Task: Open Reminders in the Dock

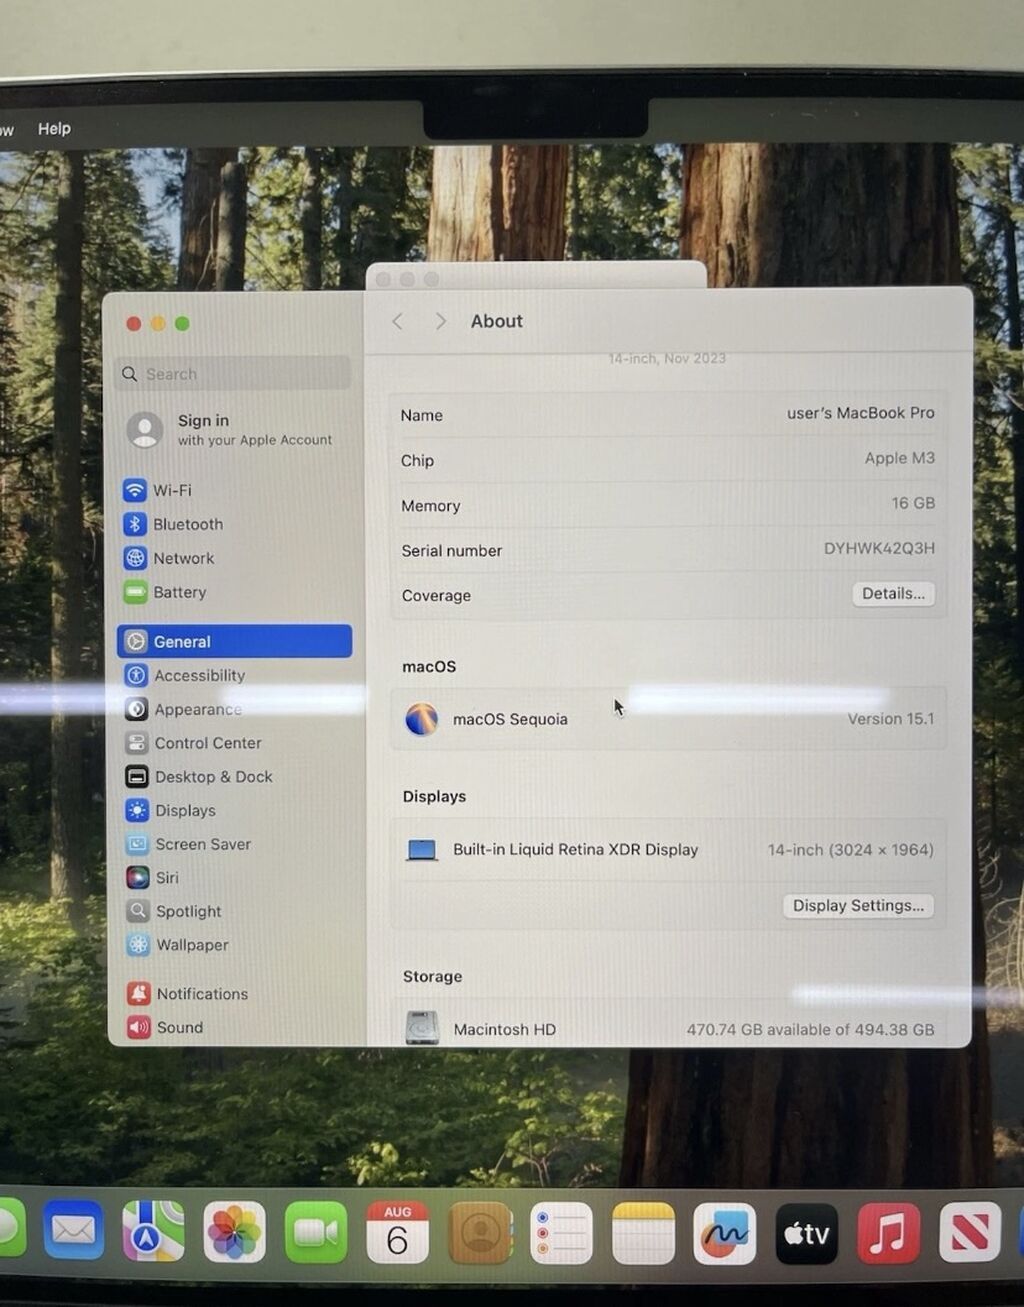Action: [x=561, y=1233]
